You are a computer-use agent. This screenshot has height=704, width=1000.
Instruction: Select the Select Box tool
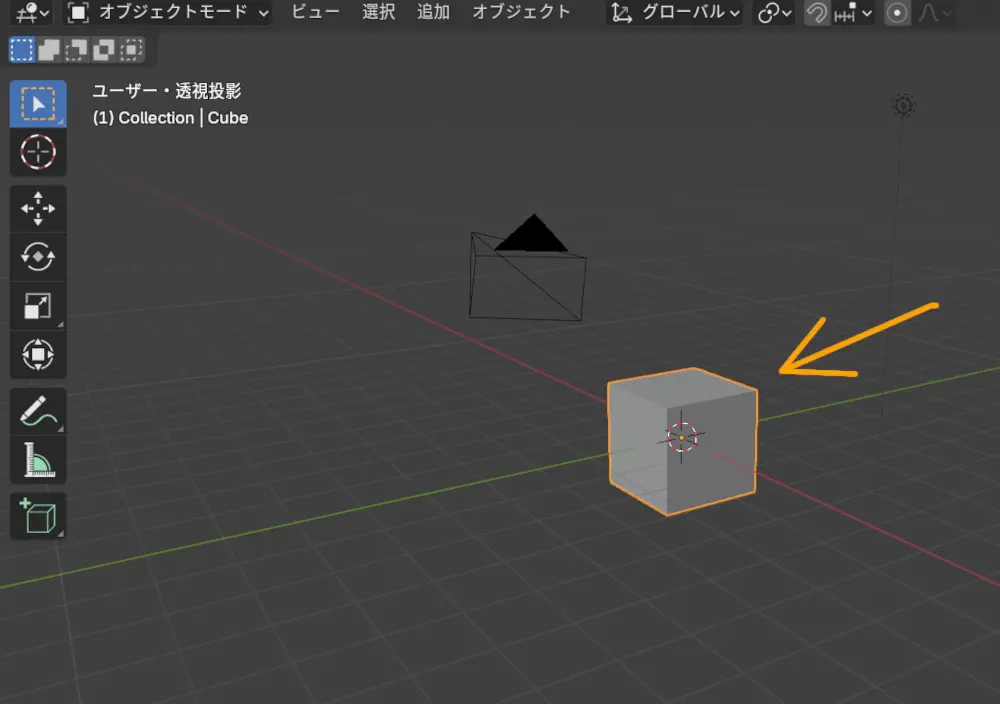(38, 104)
